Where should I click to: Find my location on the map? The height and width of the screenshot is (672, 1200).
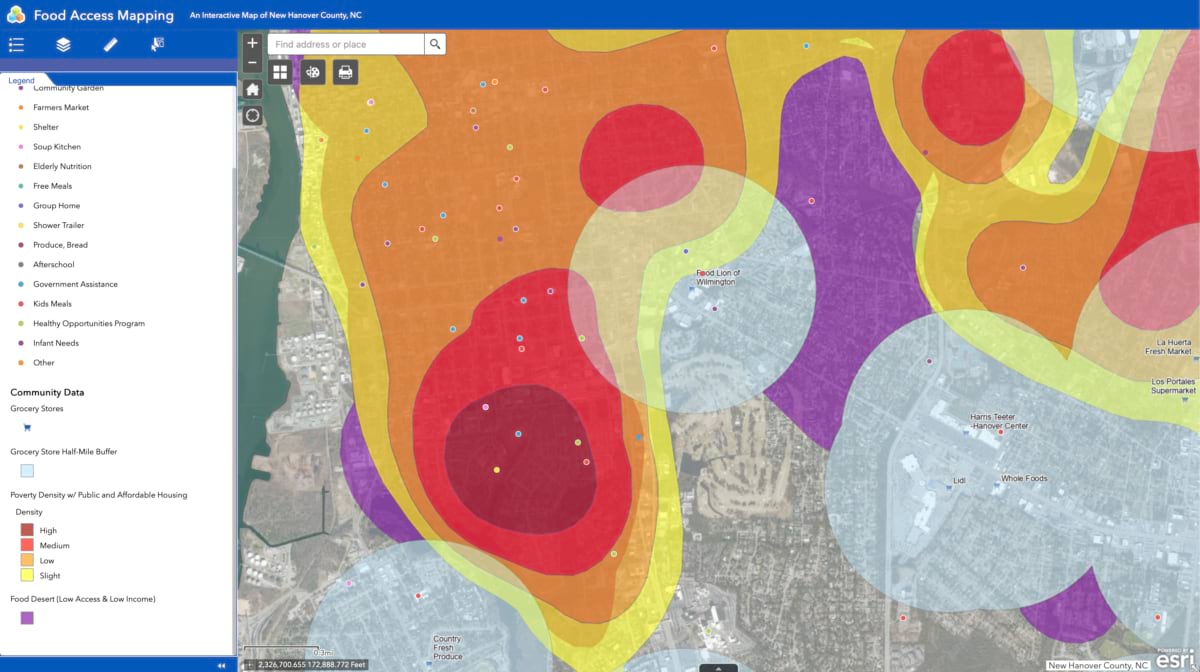point(252,115)
